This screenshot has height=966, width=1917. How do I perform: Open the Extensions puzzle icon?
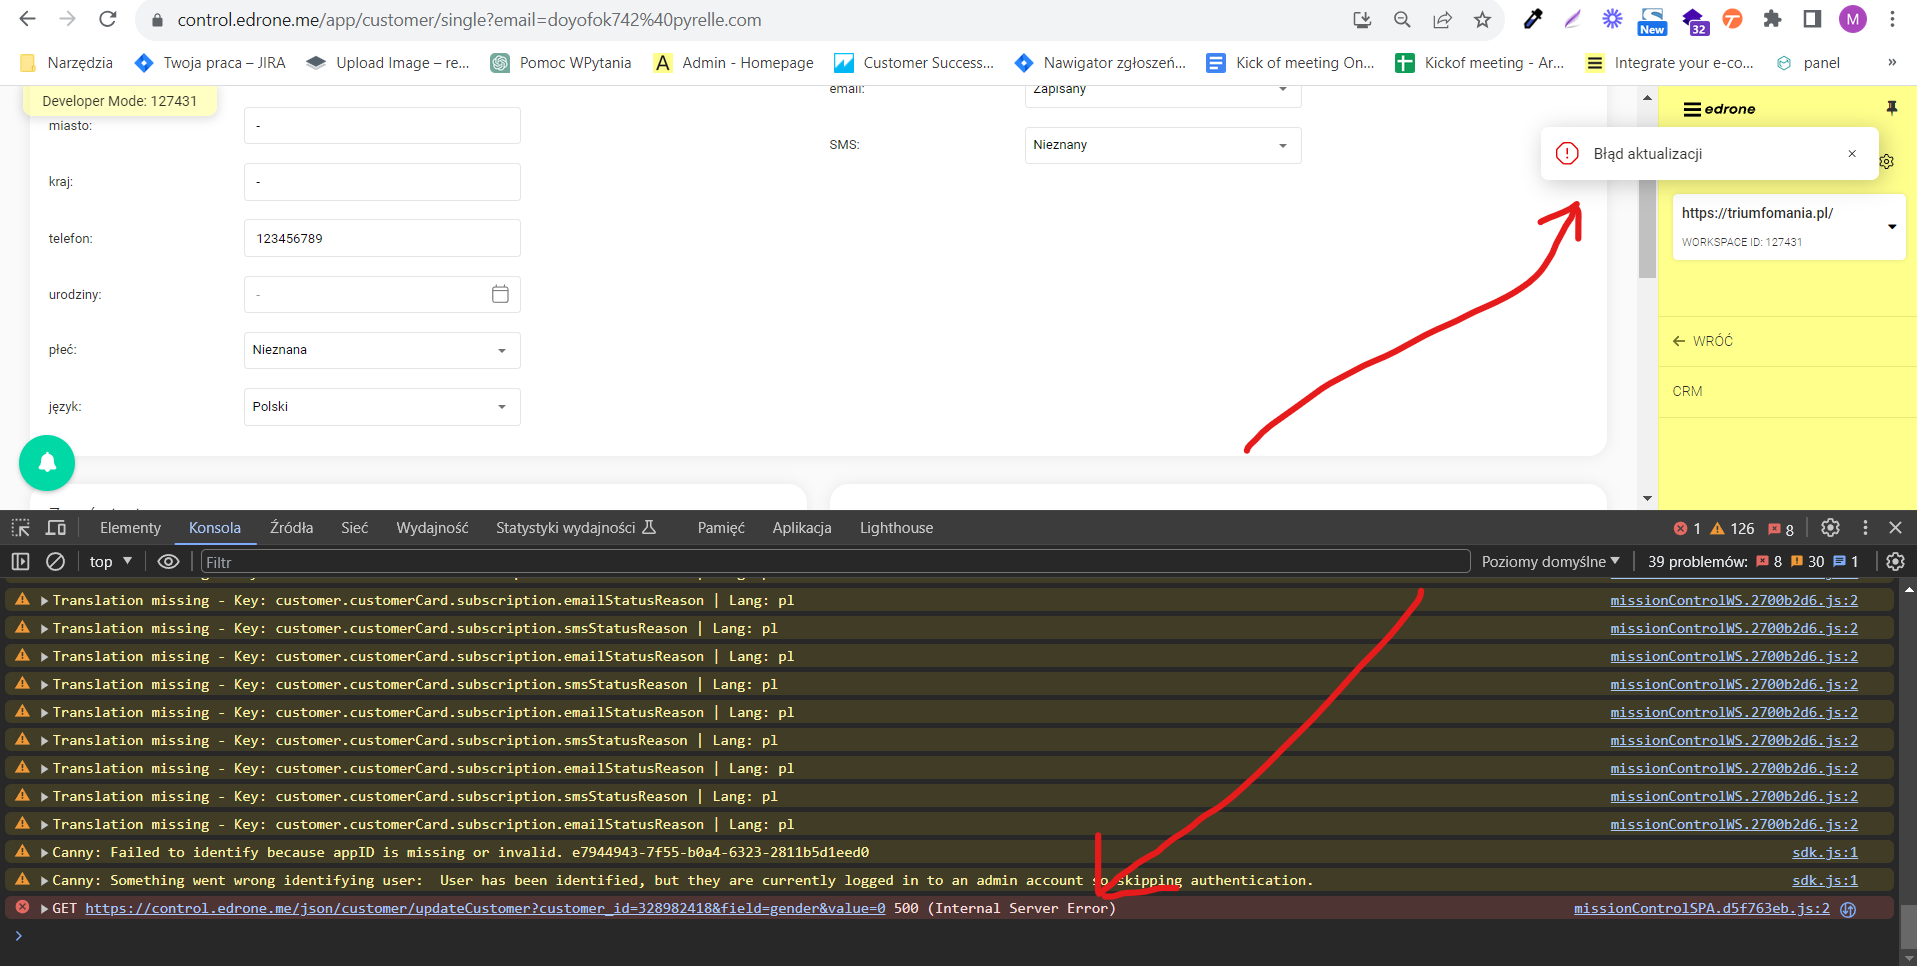point(1772,19)
